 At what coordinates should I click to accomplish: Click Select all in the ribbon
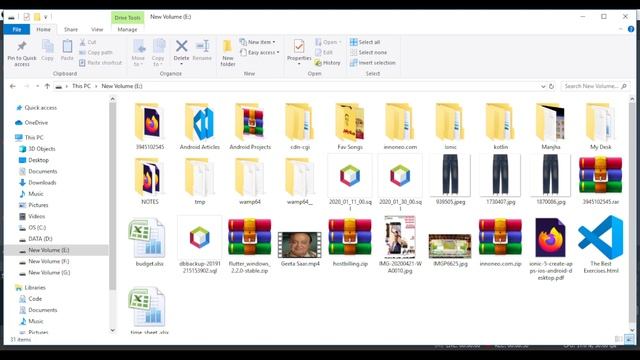click(365, 42)
